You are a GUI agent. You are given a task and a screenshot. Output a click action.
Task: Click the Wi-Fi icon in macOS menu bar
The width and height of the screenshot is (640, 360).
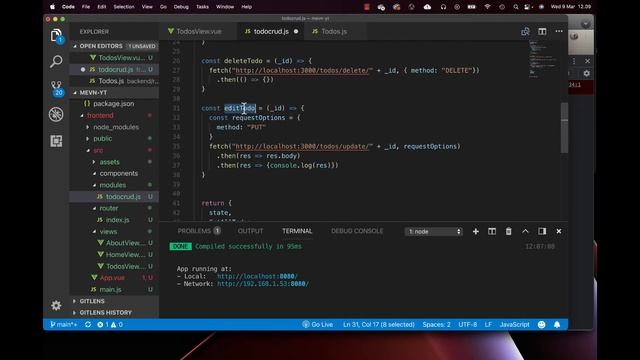tap(487, 7)
